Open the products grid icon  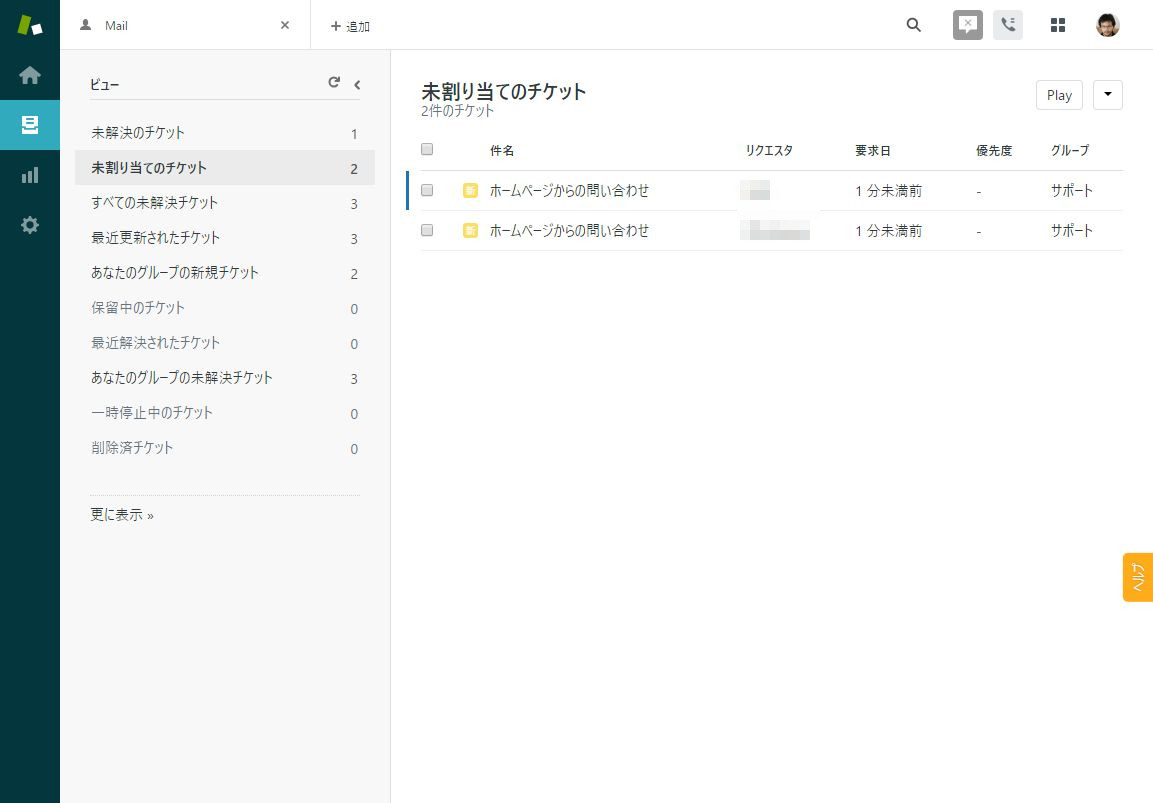(1058, 25)
